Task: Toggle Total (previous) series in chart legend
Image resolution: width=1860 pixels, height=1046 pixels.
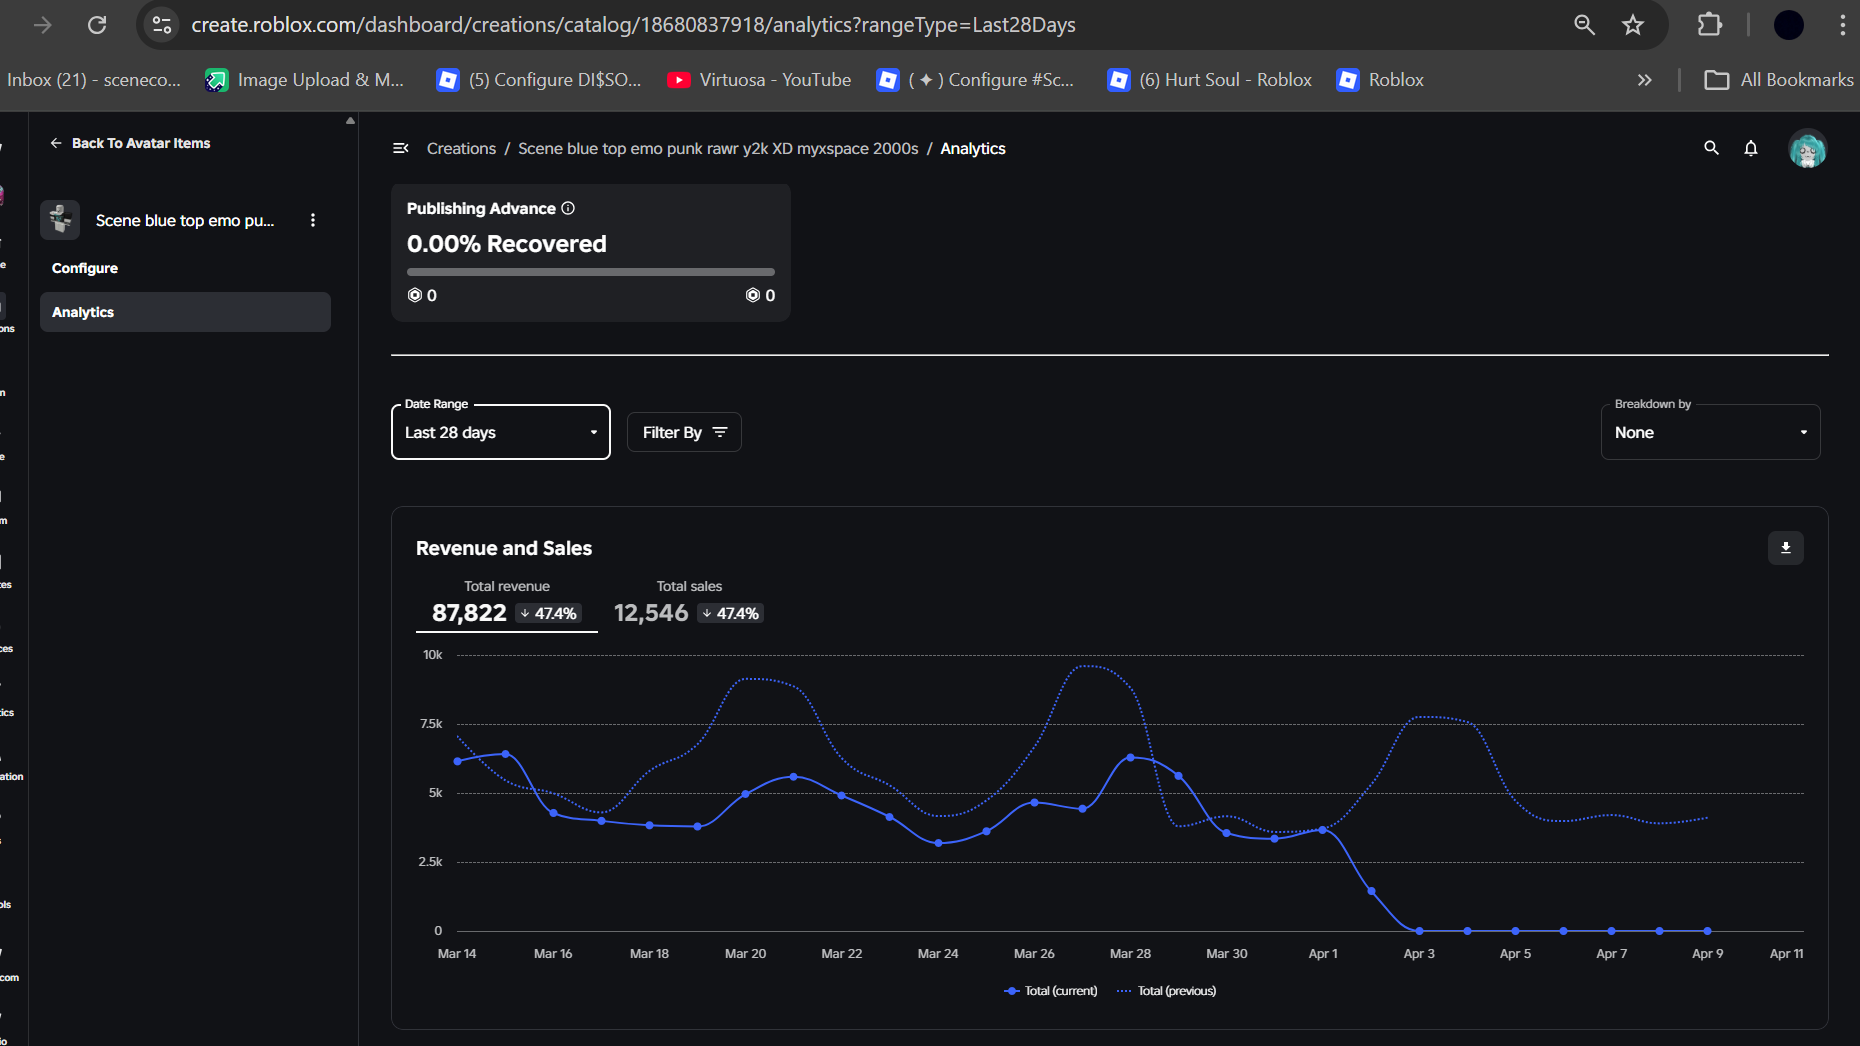Action: [1166, 991]
